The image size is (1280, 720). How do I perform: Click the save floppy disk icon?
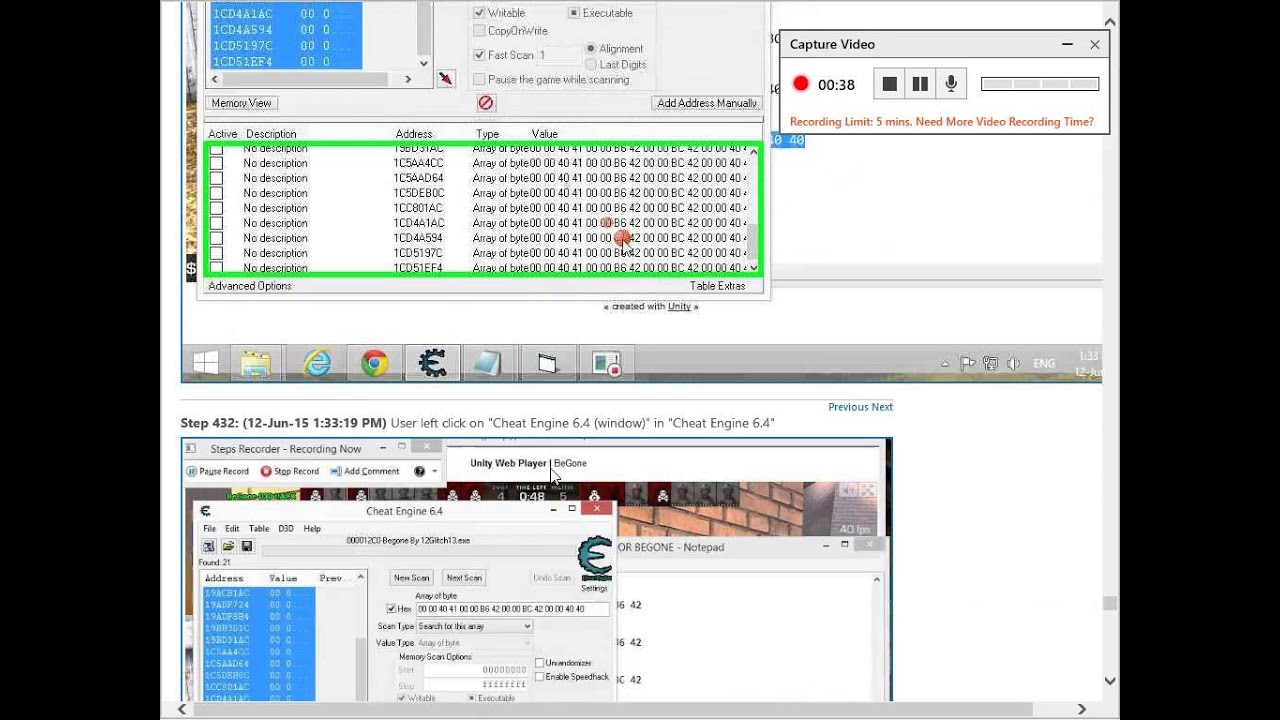[247, 546]
